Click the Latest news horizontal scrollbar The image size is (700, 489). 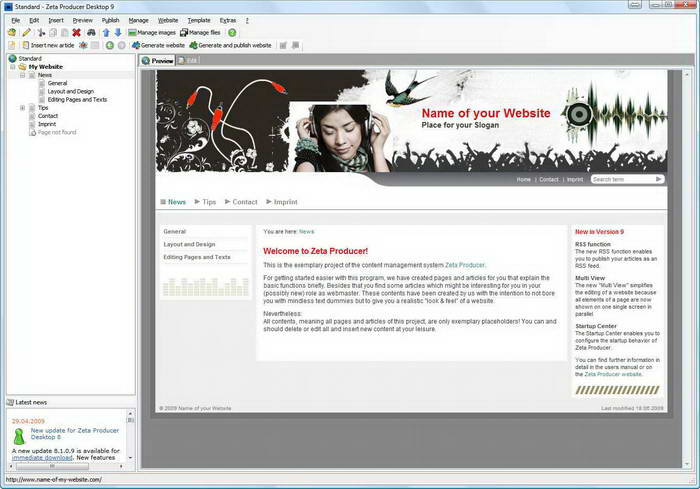point(66,466)
